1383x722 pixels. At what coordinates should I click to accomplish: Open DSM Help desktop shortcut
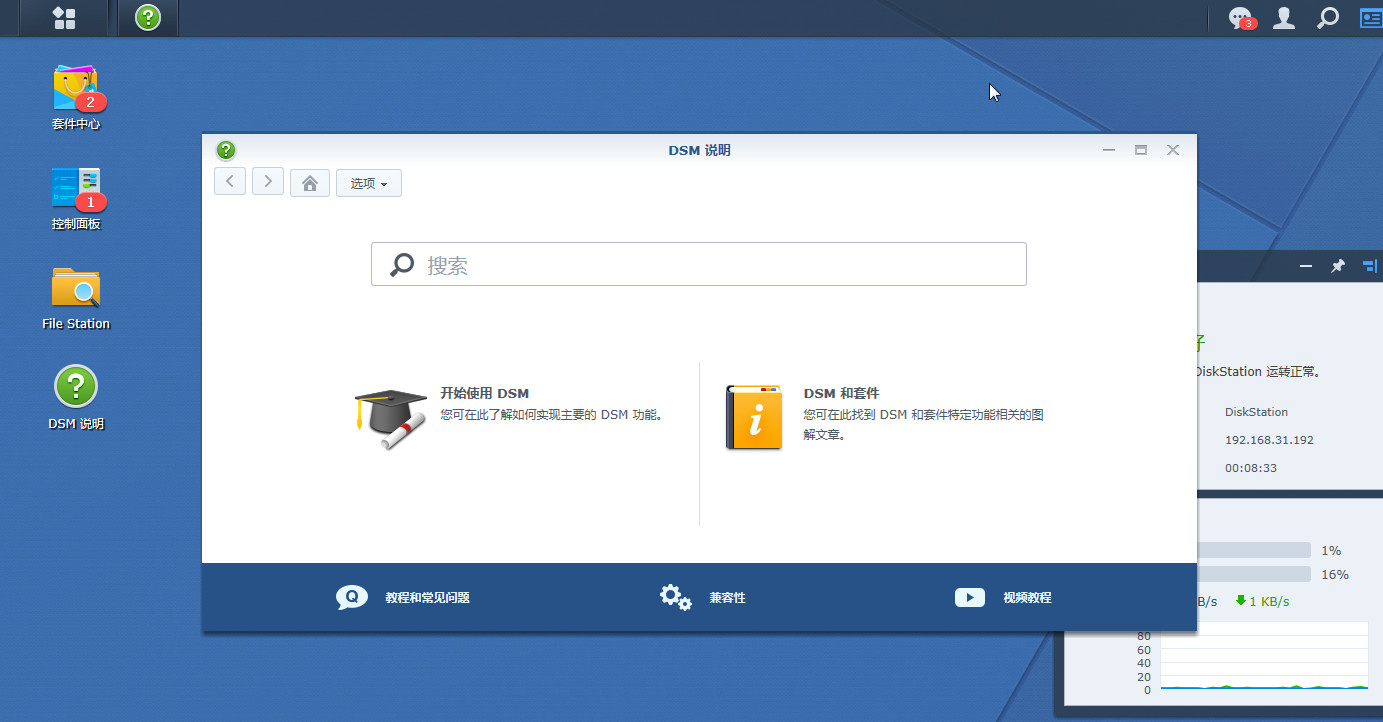pyautogui.click(x=76, y=389)
